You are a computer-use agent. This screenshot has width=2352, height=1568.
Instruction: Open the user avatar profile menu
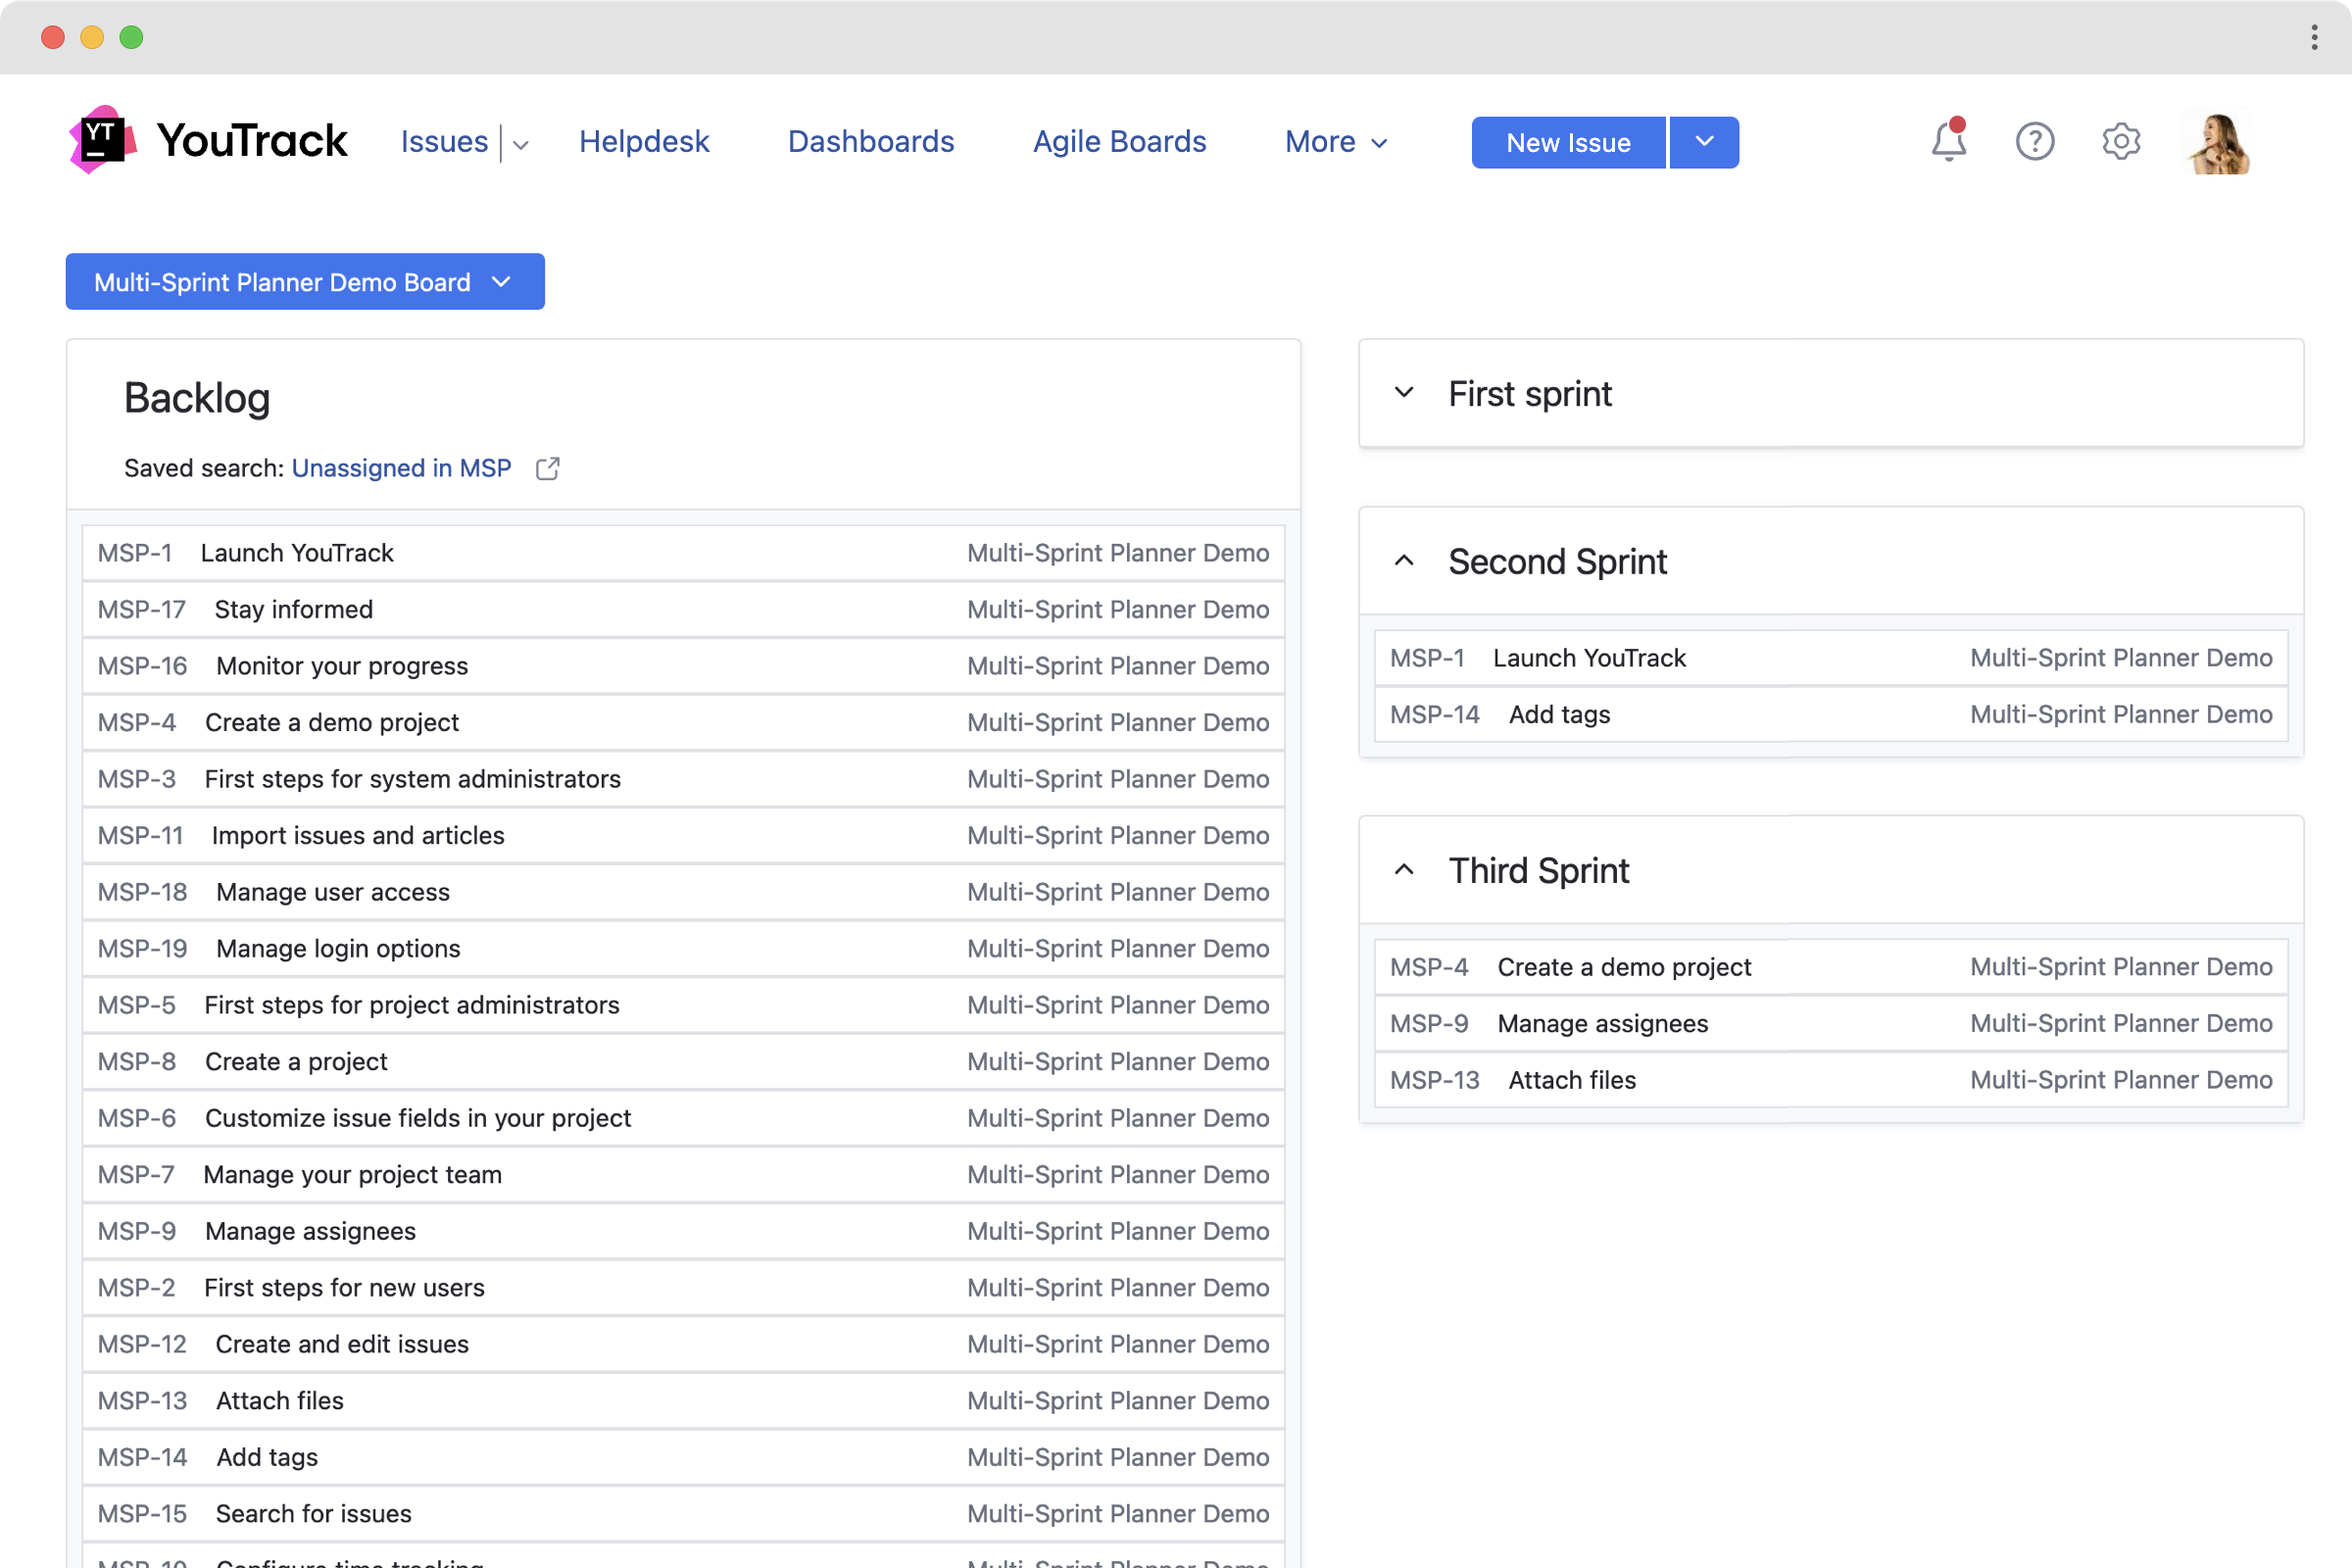tap(2217, 141)
